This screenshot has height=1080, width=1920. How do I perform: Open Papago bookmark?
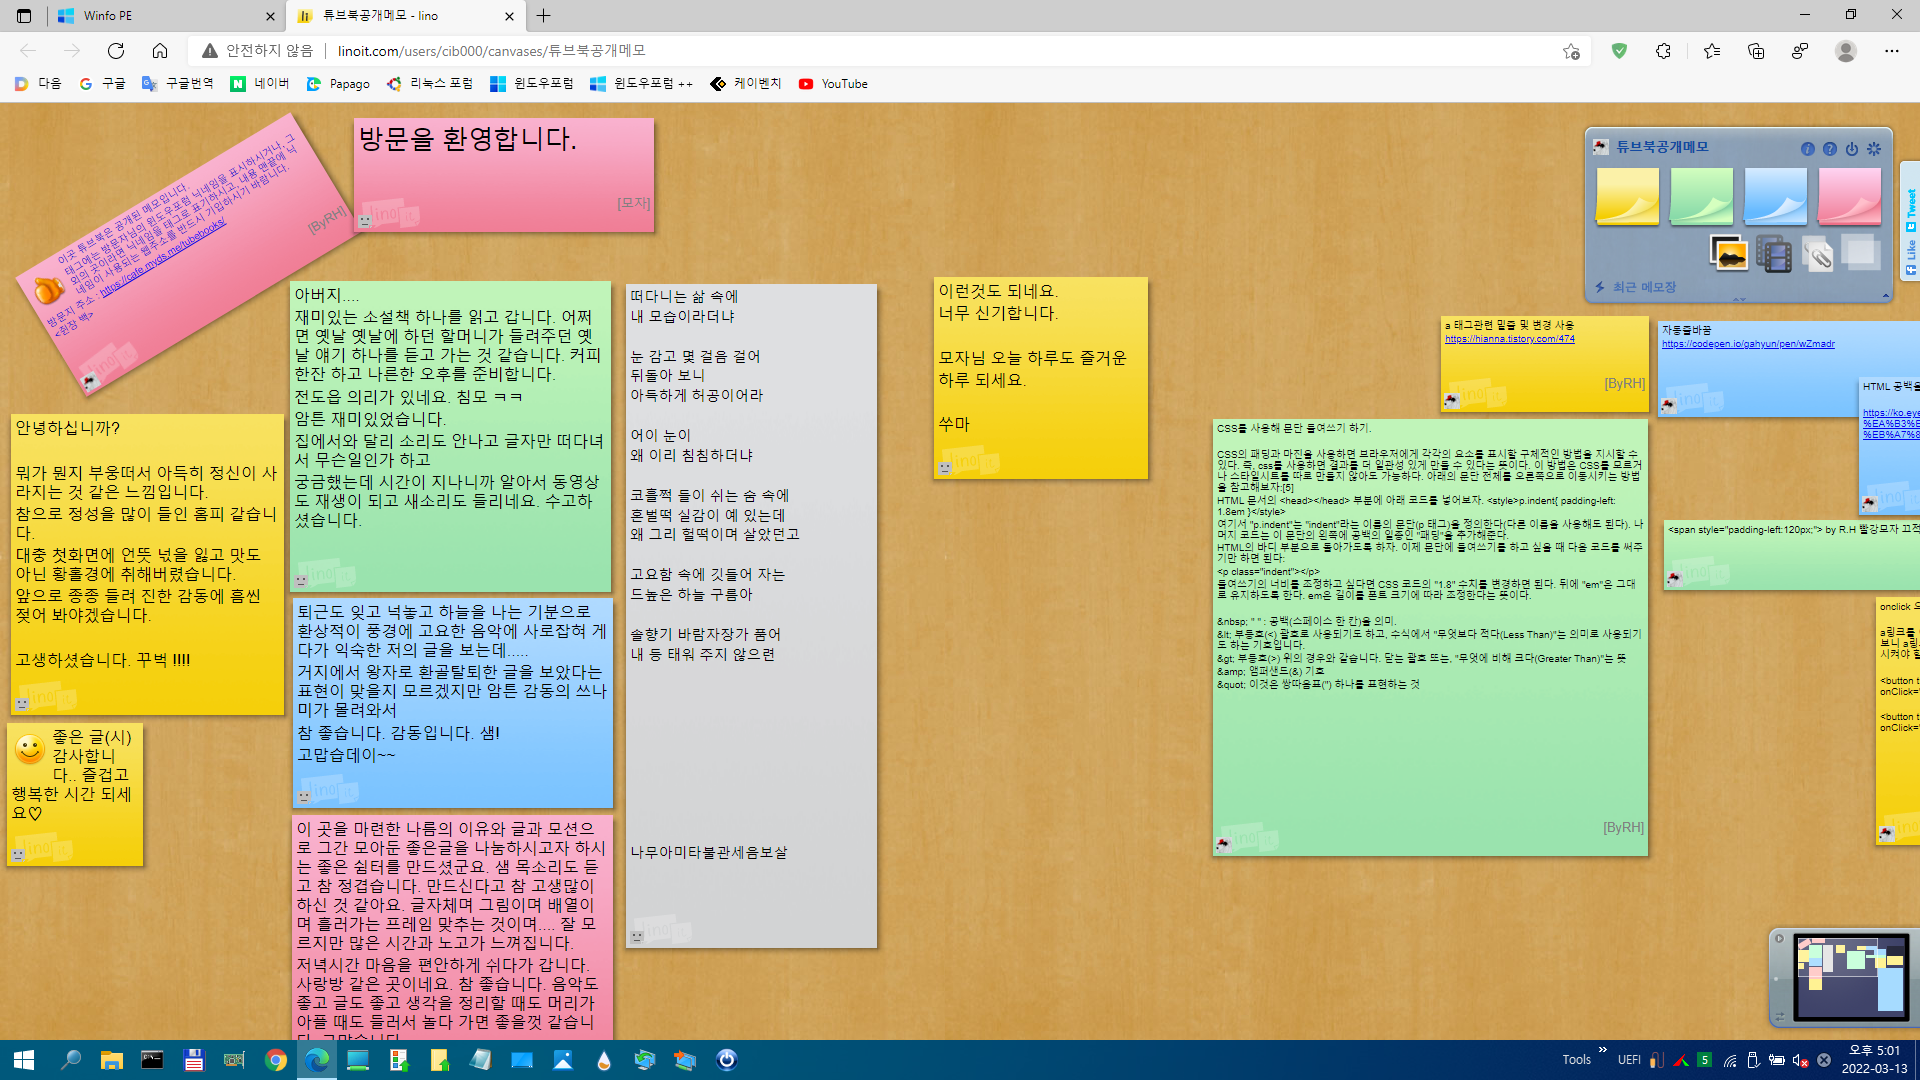338,84
